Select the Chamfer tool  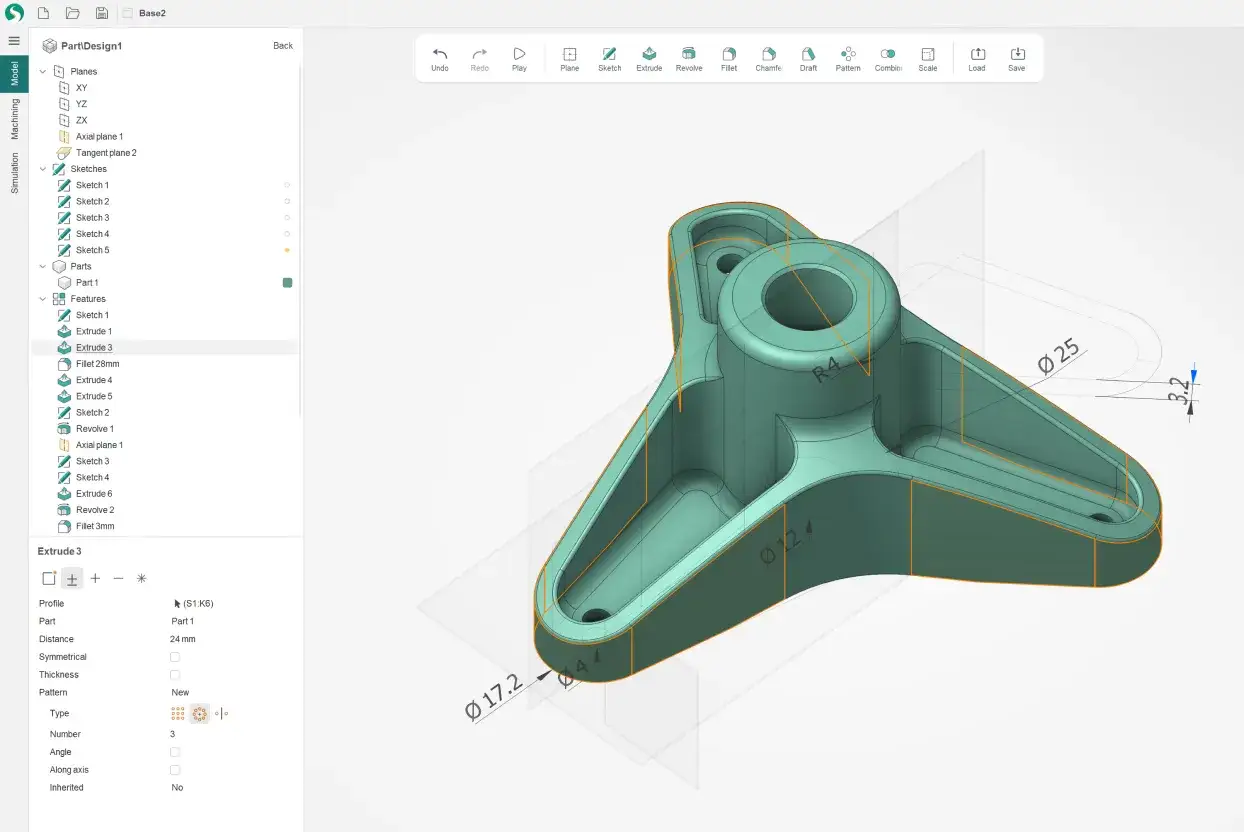coord(768,59)
